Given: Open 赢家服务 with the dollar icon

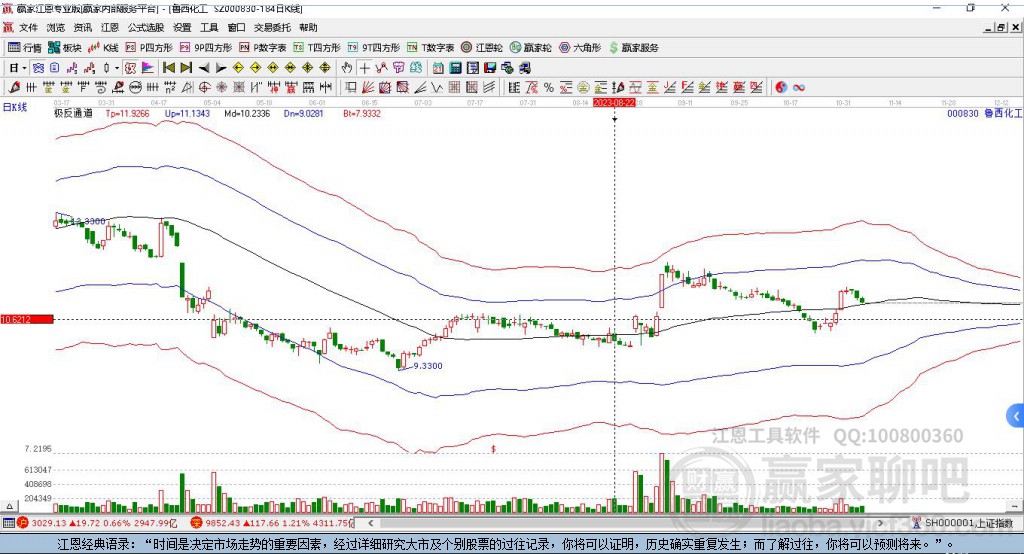Looking at the screenshot, I should click(633, 48).
